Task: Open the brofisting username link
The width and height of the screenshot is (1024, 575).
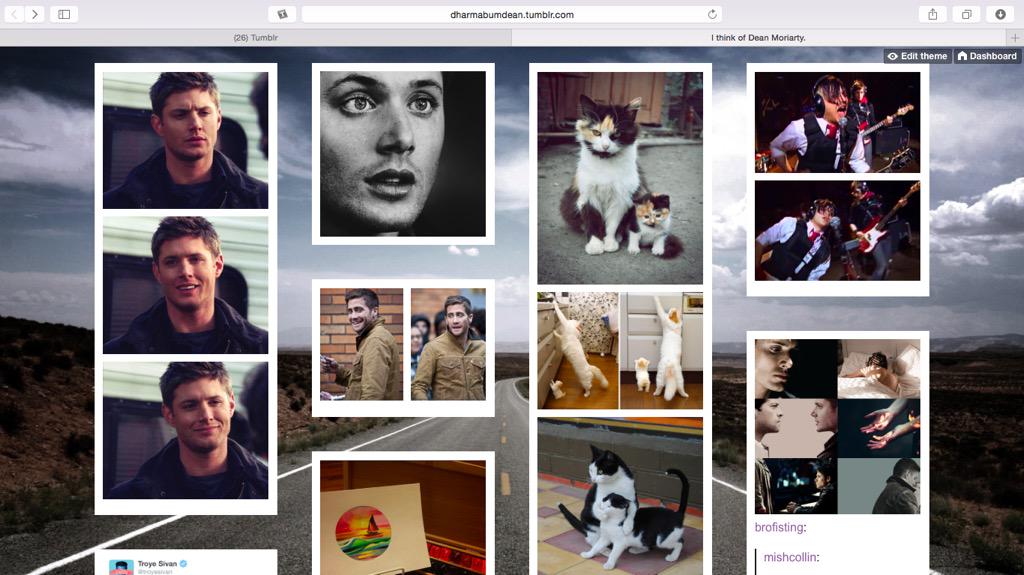Action: pos(779,527)
